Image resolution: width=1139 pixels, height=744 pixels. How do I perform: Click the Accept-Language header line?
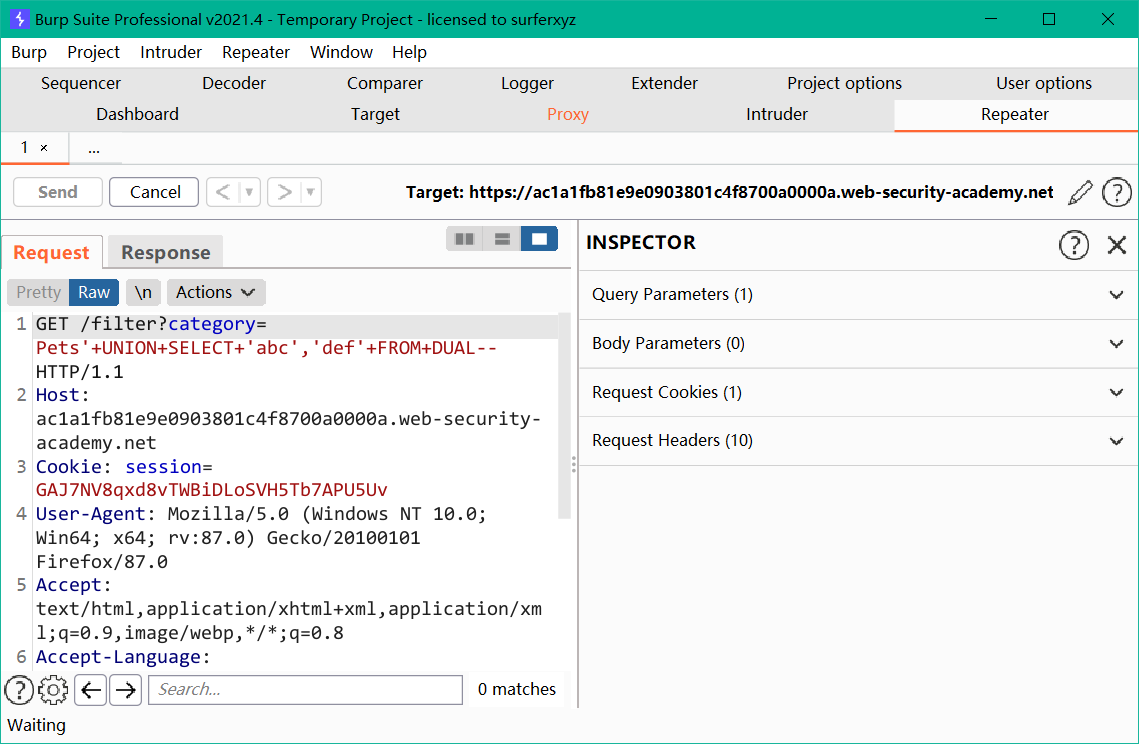[123, 658]
